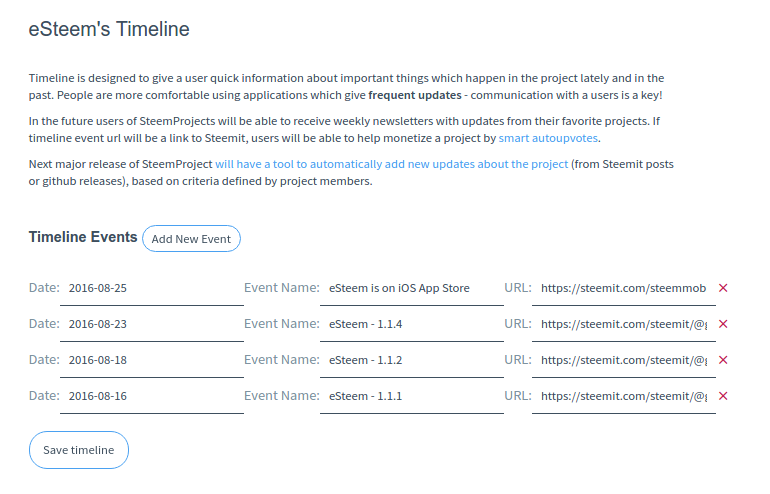Image resolution: width=770 pixels, height=494 pixels.
Task: Remove the eSteem - 1.1.4 event
Action: (723, 324)
